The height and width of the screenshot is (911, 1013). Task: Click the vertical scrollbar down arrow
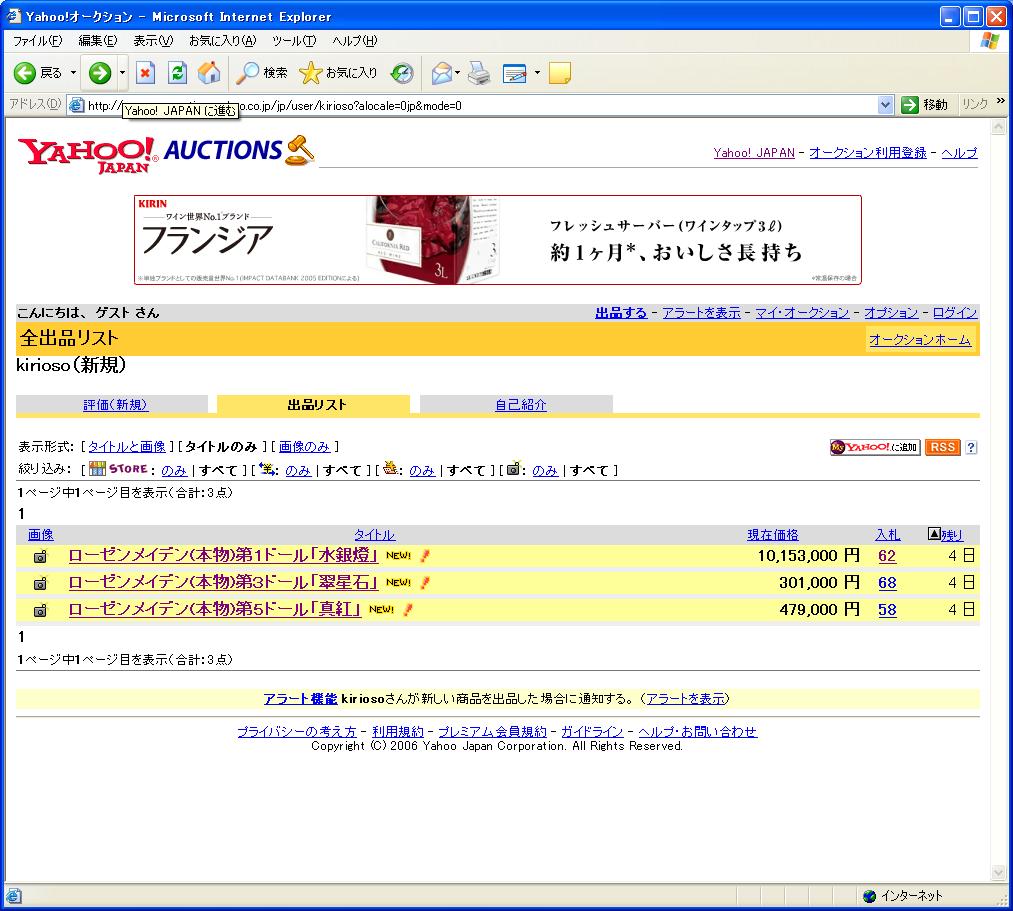tap(997, 873)
